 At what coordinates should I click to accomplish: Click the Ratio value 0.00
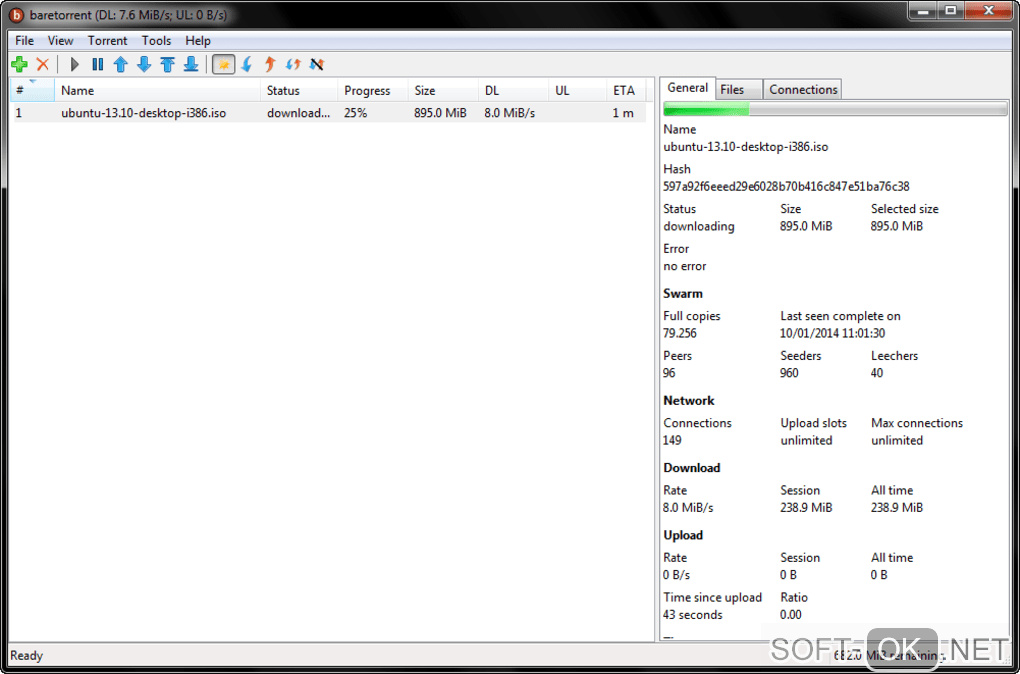coord(790,615)
